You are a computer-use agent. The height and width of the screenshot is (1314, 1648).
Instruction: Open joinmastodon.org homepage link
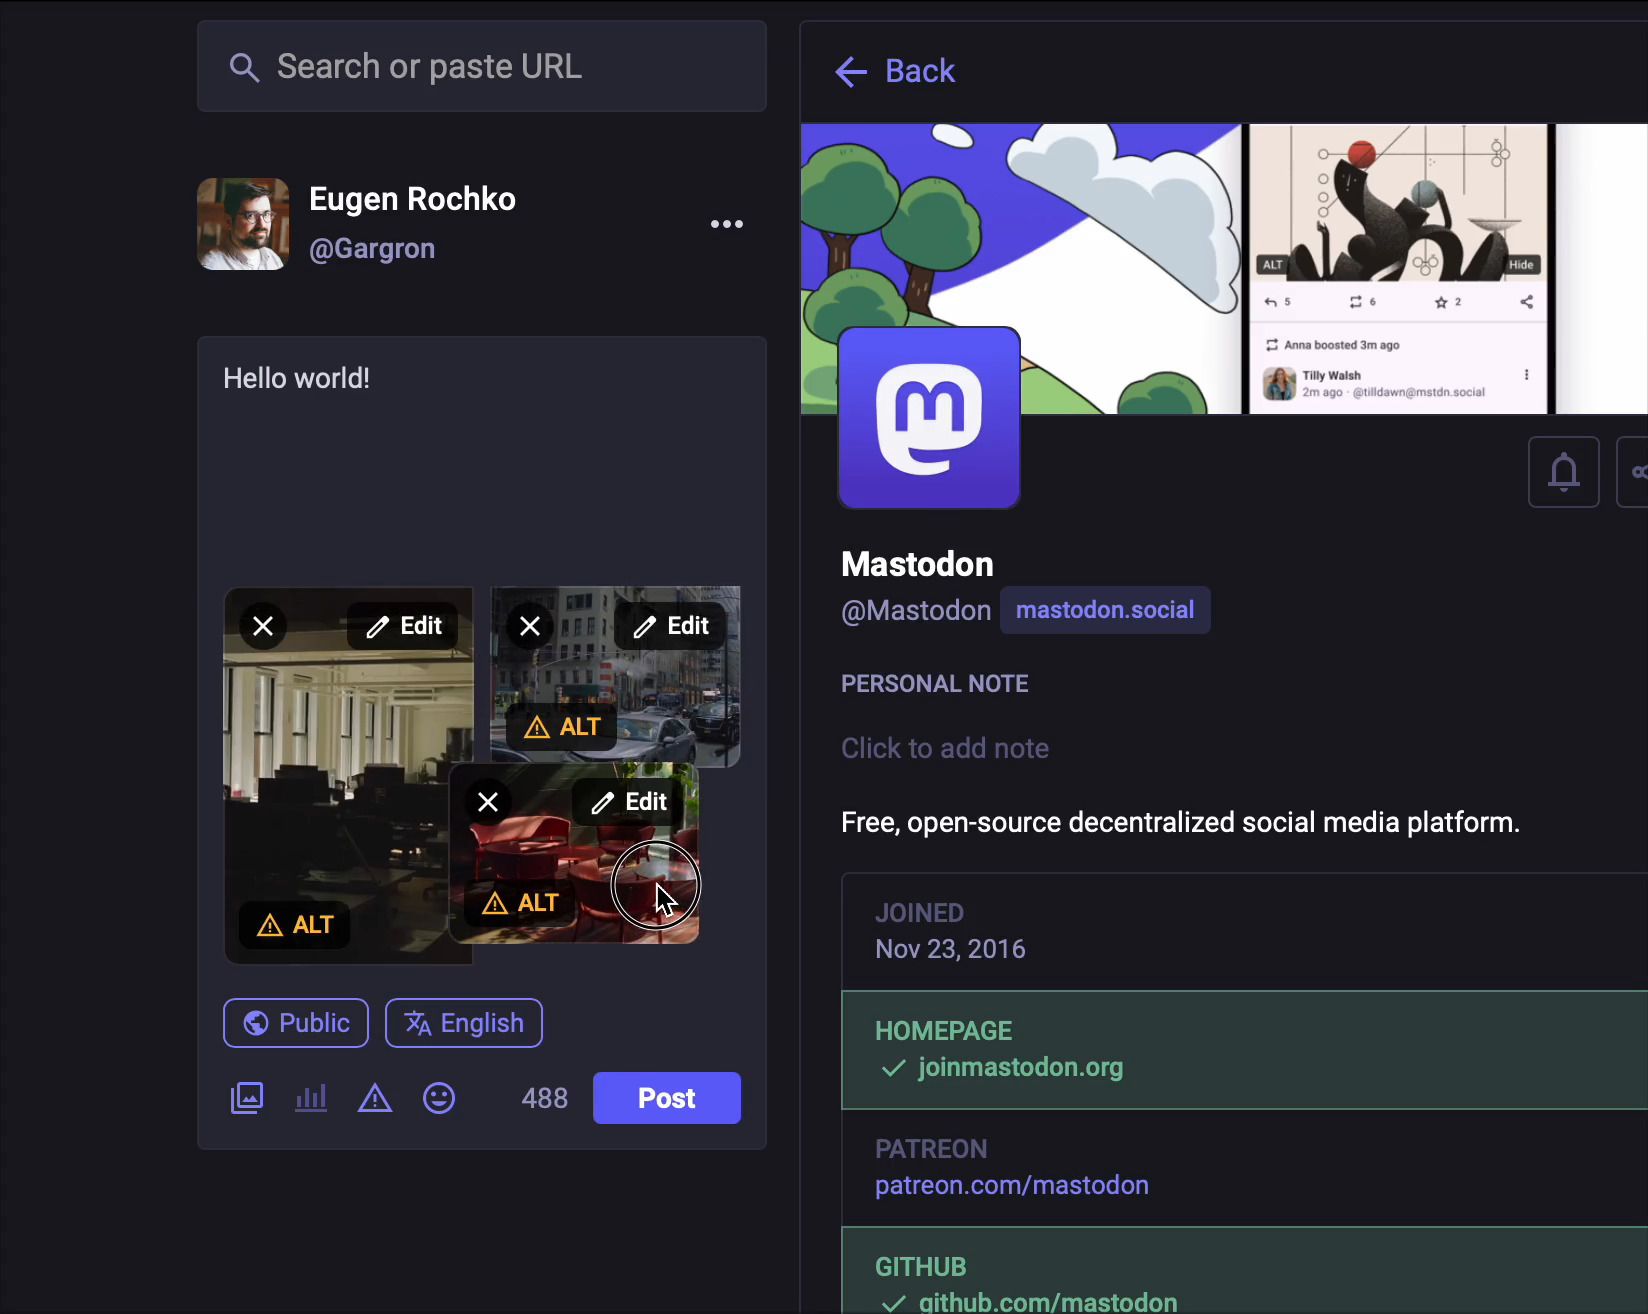pyautogui.click(x=1021, y=1067)
